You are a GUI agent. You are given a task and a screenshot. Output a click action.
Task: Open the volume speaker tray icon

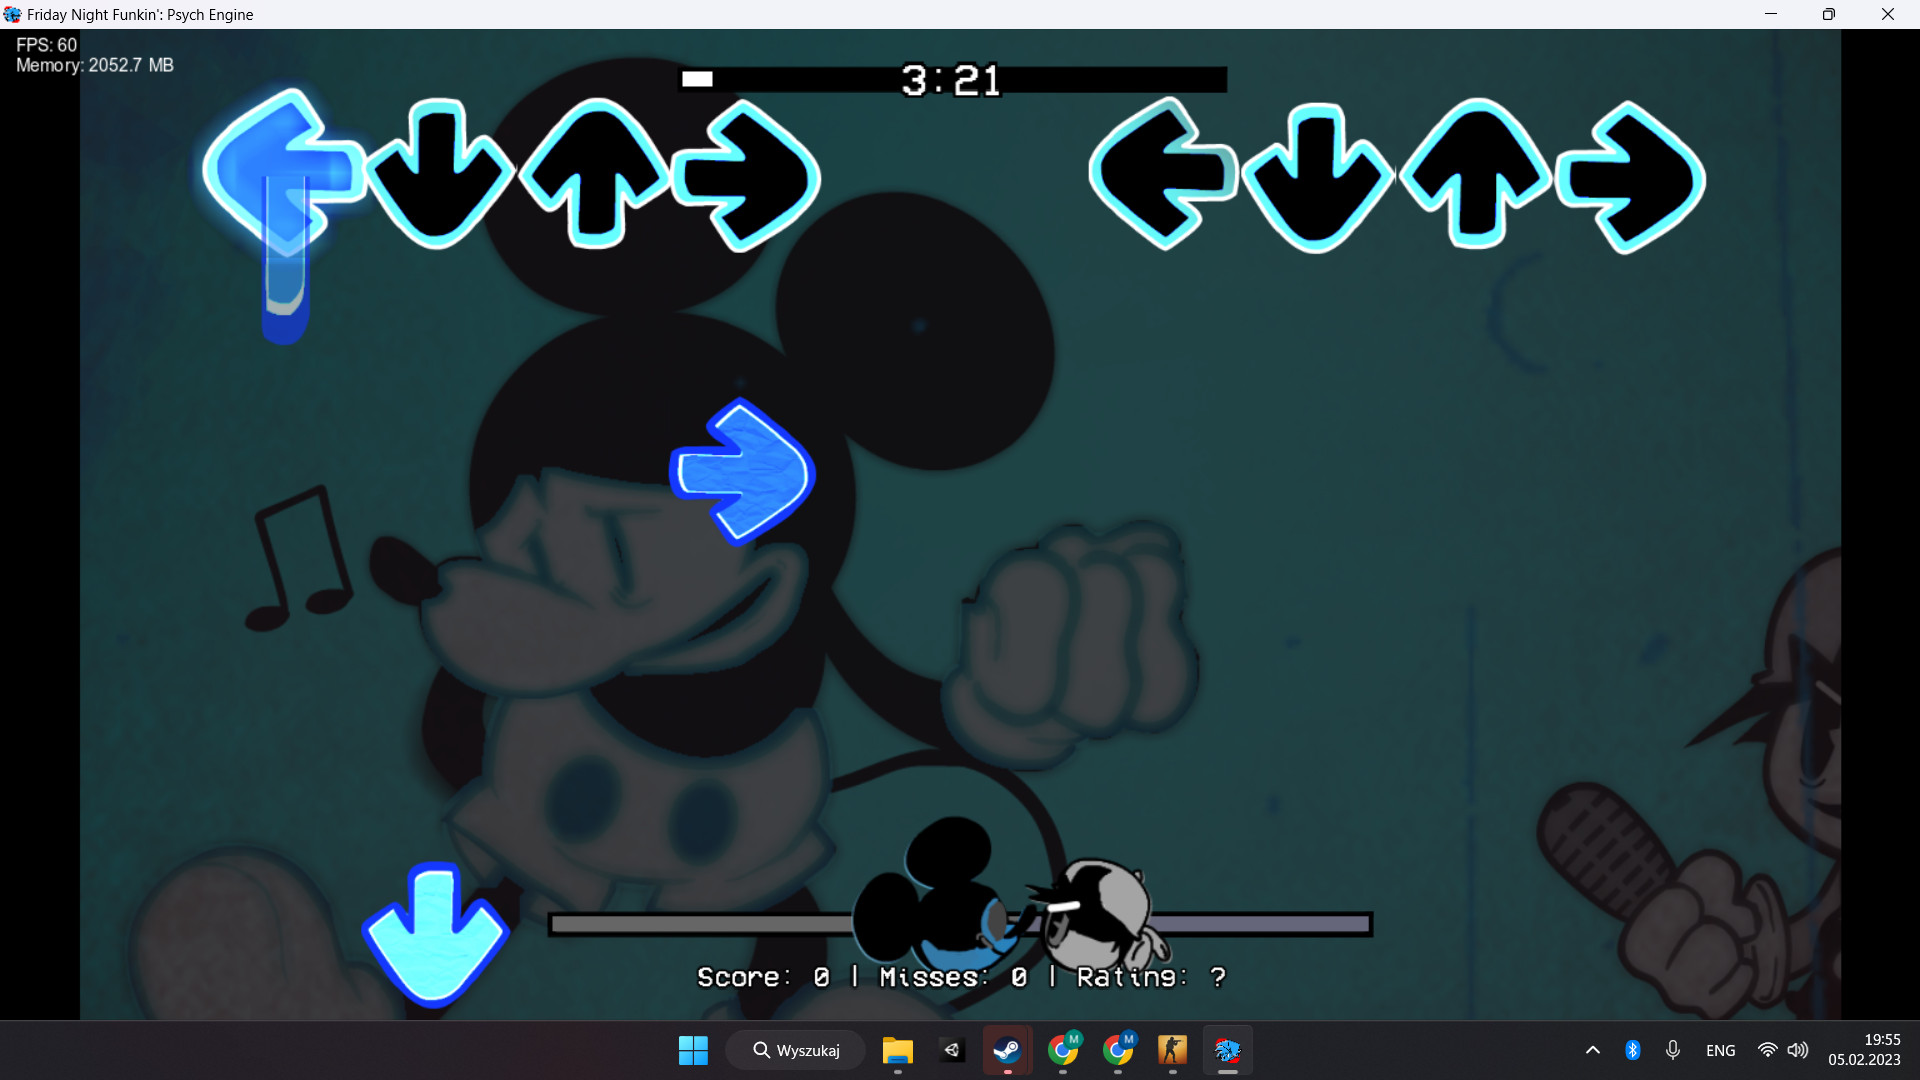tap(1798, 1050)
